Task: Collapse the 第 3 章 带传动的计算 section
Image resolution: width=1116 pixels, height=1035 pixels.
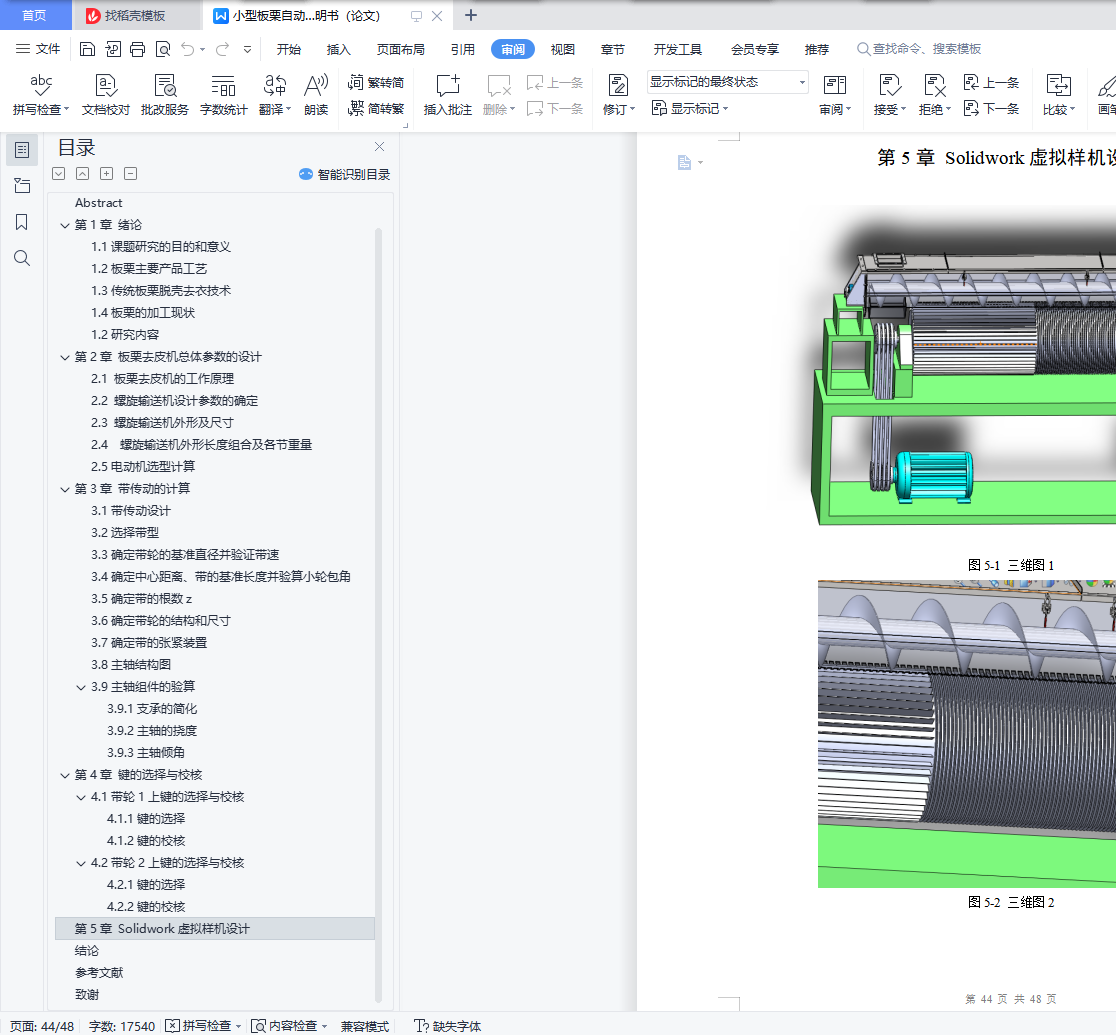Action: coord(65,489)
